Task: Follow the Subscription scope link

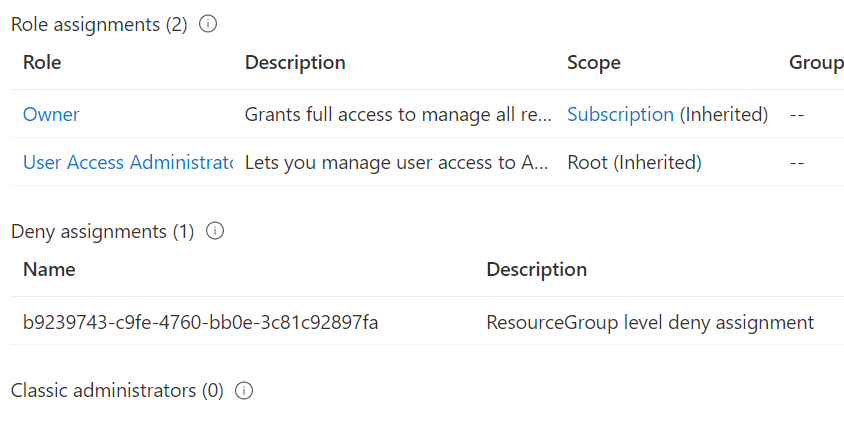Action: [x=620, y=114]
